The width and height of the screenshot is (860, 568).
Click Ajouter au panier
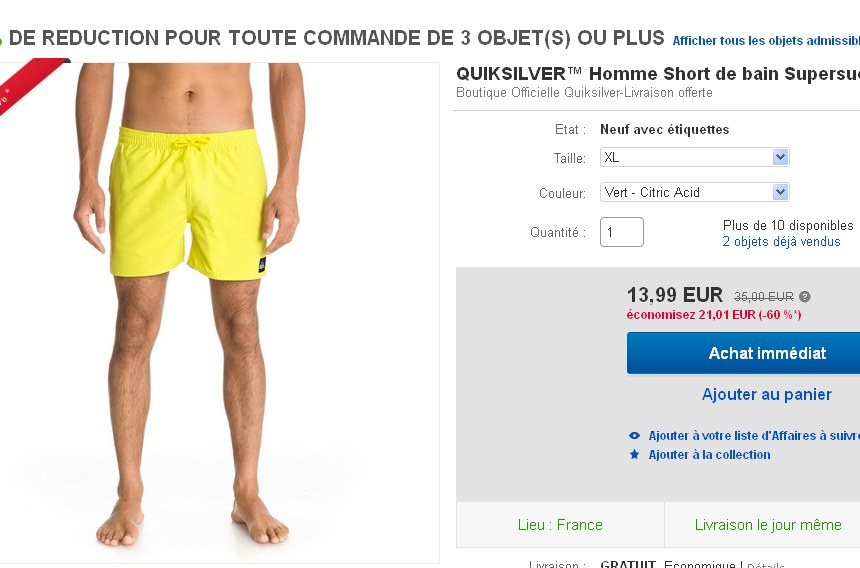766,395
